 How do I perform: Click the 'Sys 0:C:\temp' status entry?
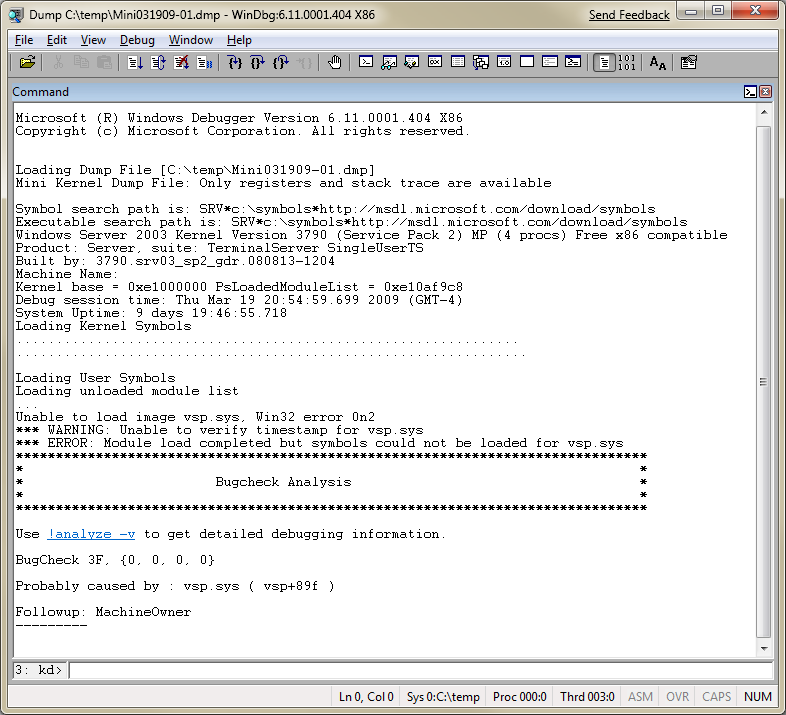pos(443,697)
